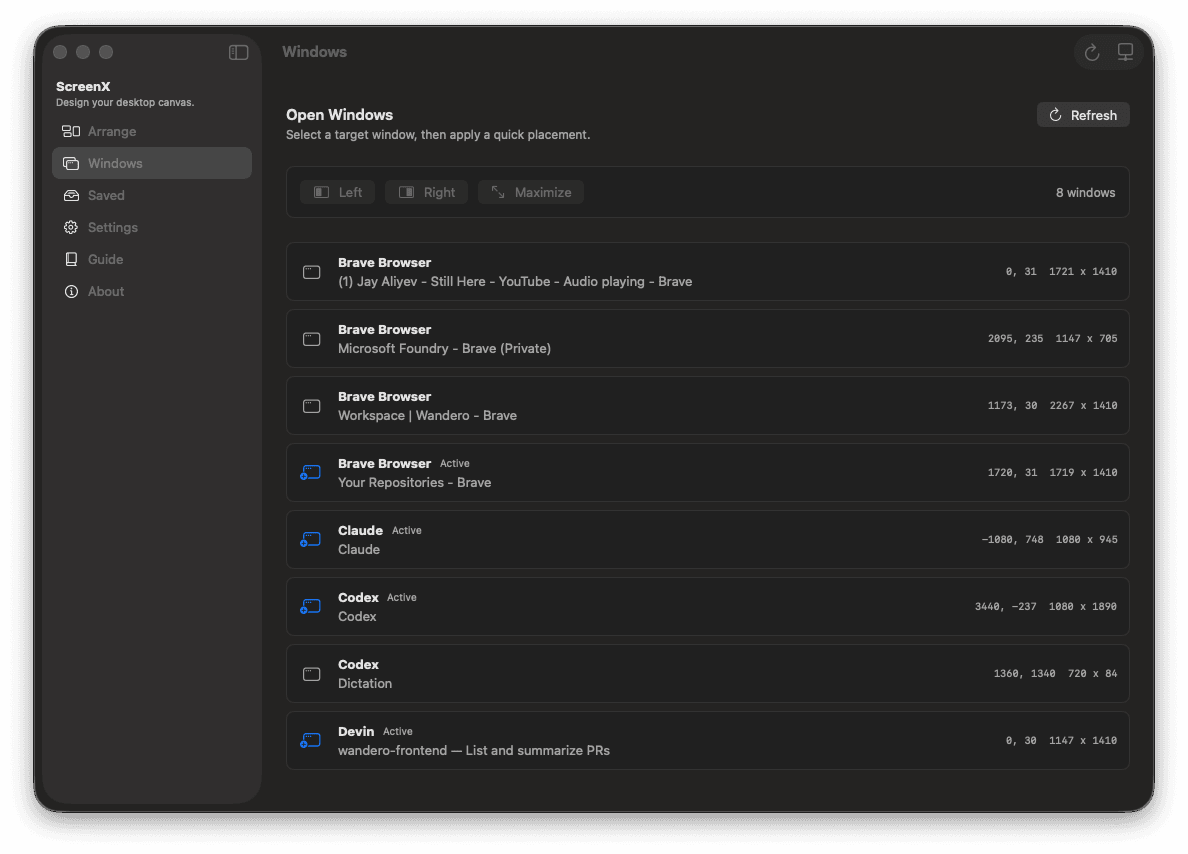The image size is (1188, 854).
Task: Click the Windows sidebar icon
Action: point(71,164)
